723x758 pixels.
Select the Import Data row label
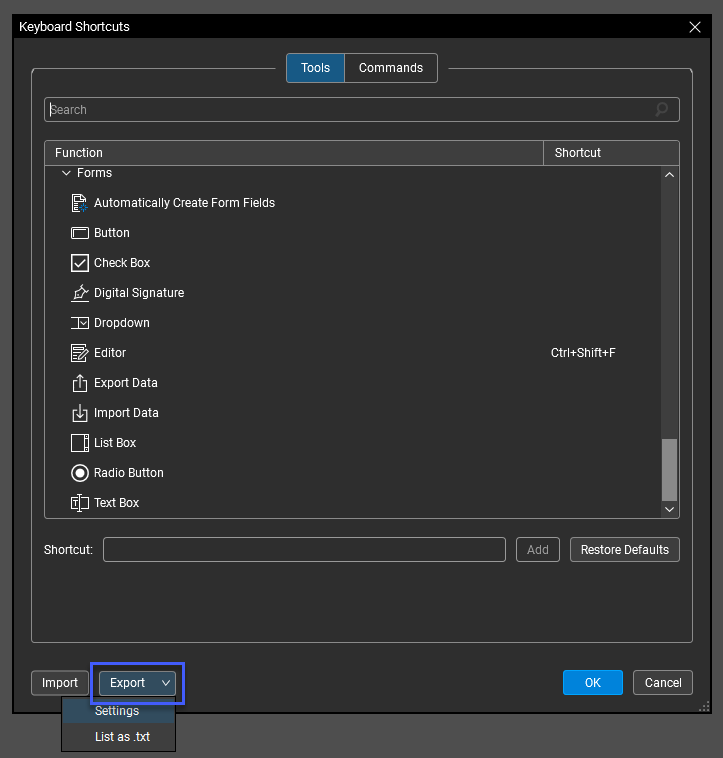coord(126,413)
